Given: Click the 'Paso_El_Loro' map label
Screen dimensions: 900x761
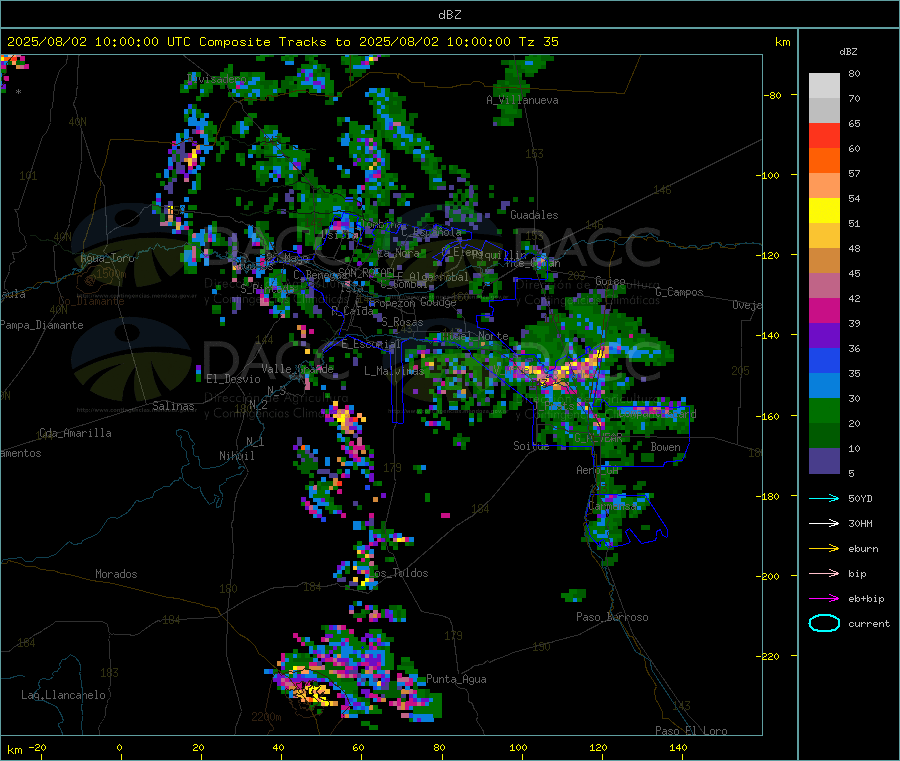Looking at the screenshot, I should click(x=691, y=731).
